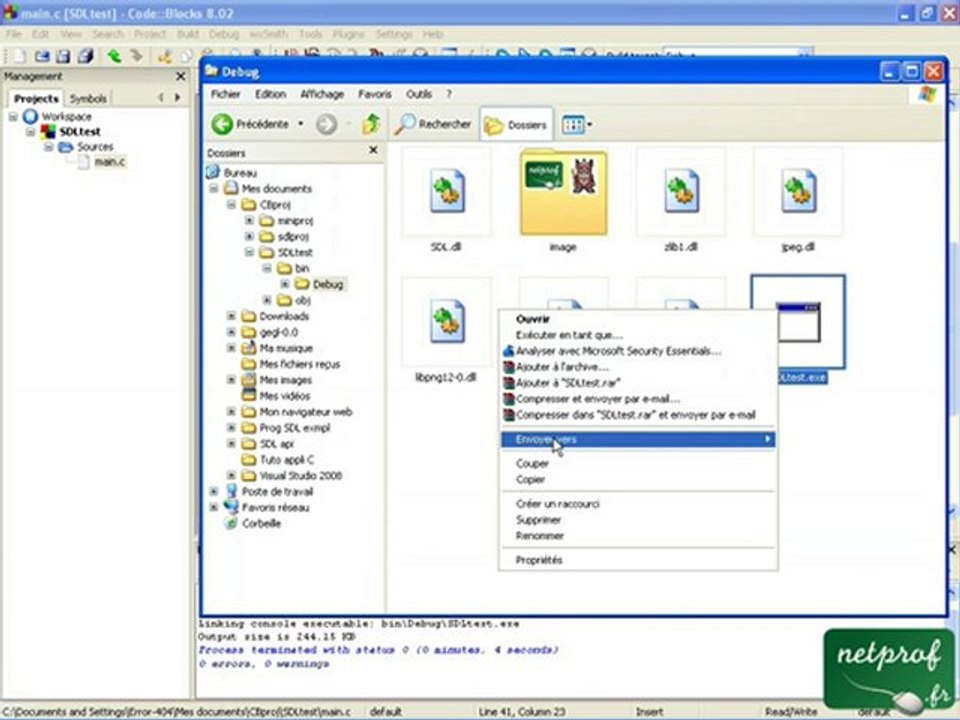Collapse the Code::Blocks Workspace node
Image resolution: width=960 pixels, height=720 pixels.
[x=13, y=116]
